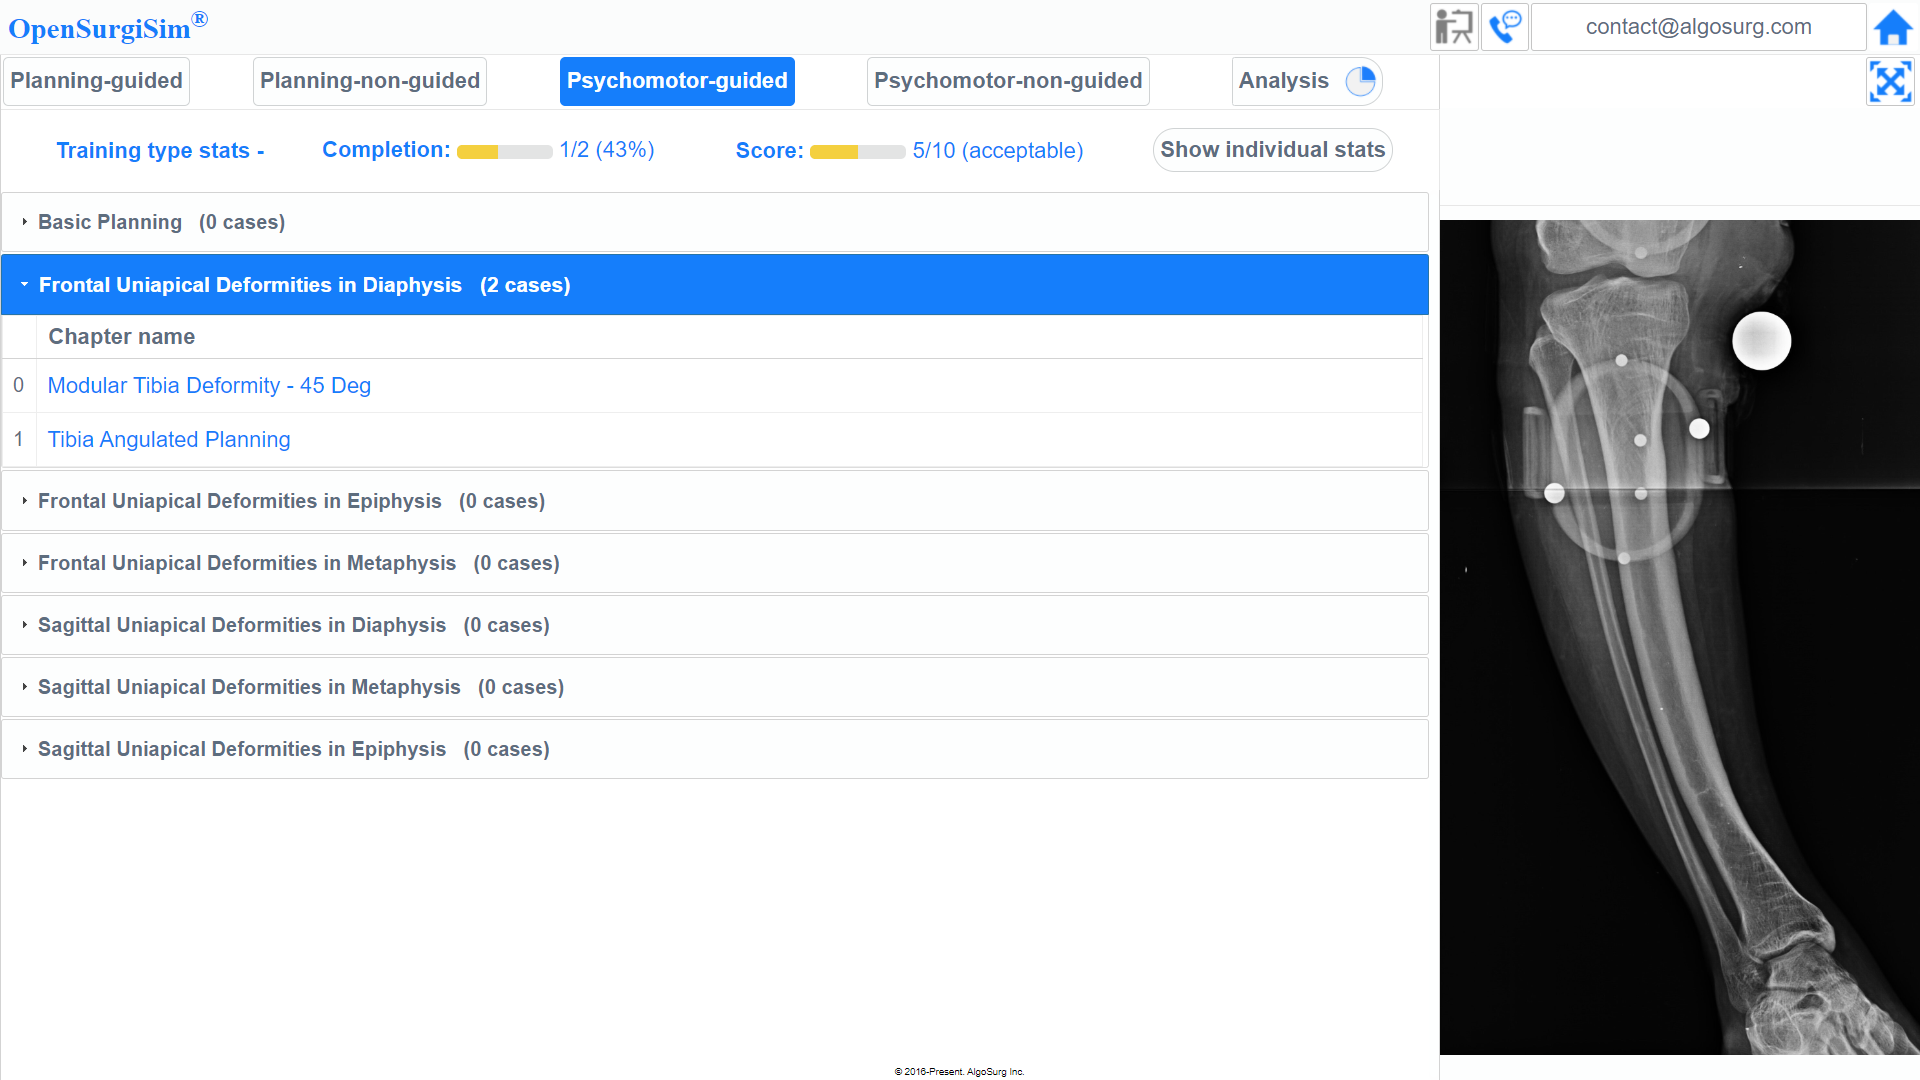Click the phone contact support icon
The image size is (1920, 1080).
(x=1504, y=27)
